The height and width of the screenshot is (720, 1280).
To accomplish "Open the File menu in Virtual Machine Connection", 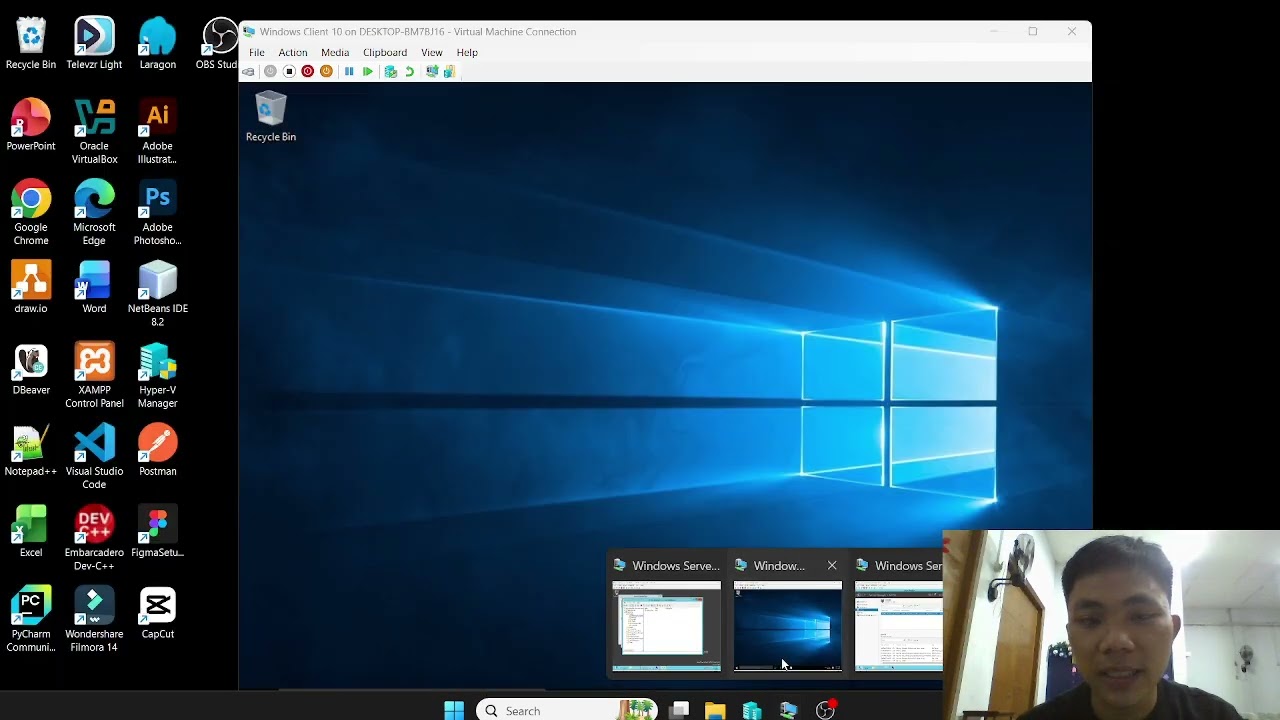I will pos(257,52).
